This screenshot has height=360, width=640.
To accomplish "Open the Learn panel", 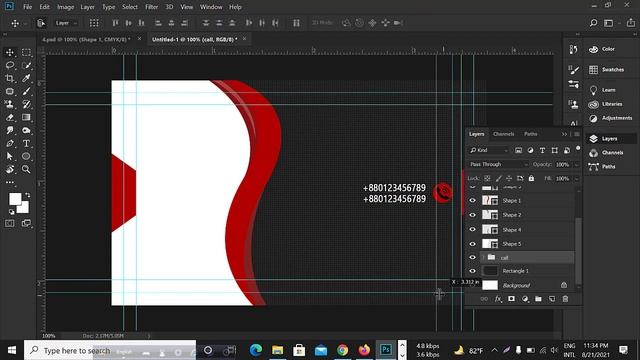I will (602, 90).
